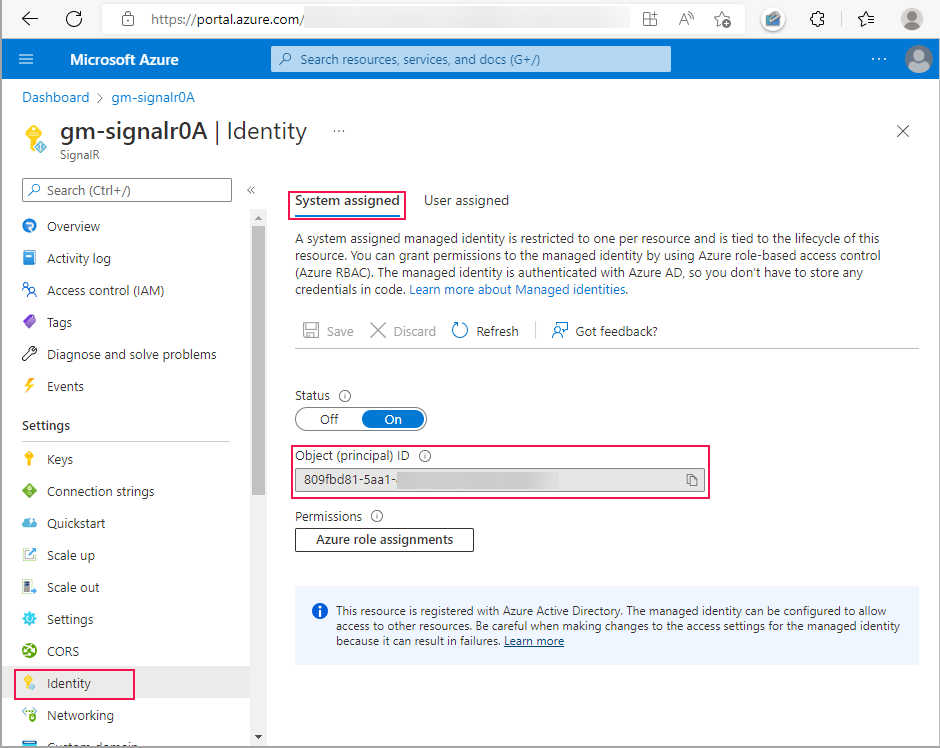Copy the Object (principal) ID
940x748 pixels.
click(691, 480)
